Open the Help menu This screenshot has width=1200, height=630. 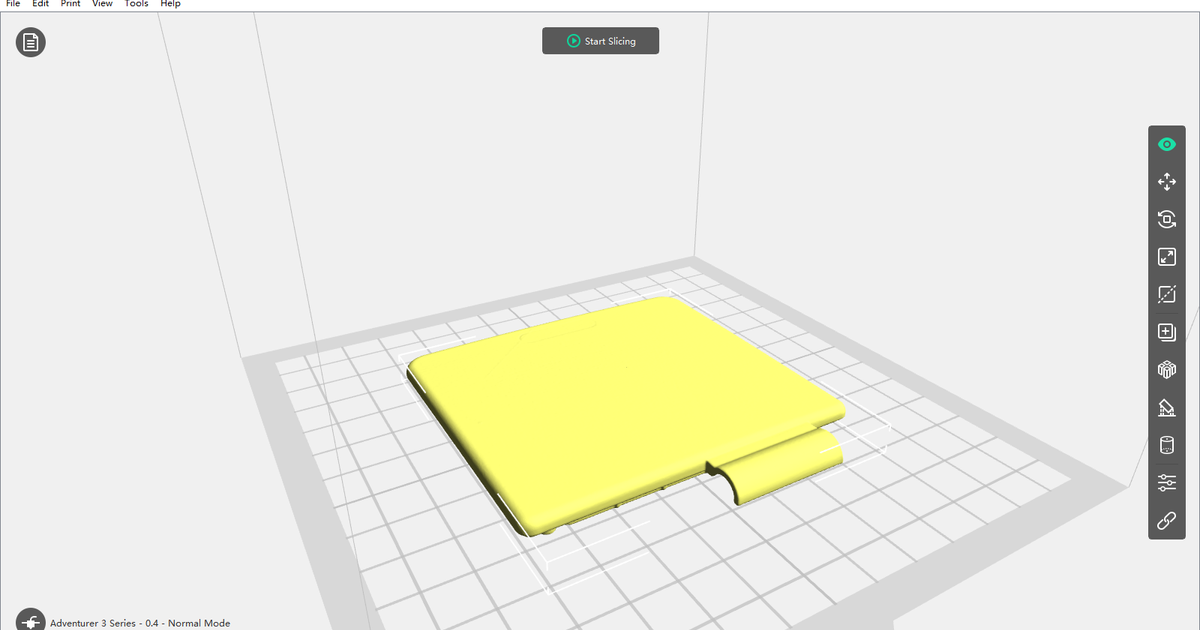tap(170, 4)
